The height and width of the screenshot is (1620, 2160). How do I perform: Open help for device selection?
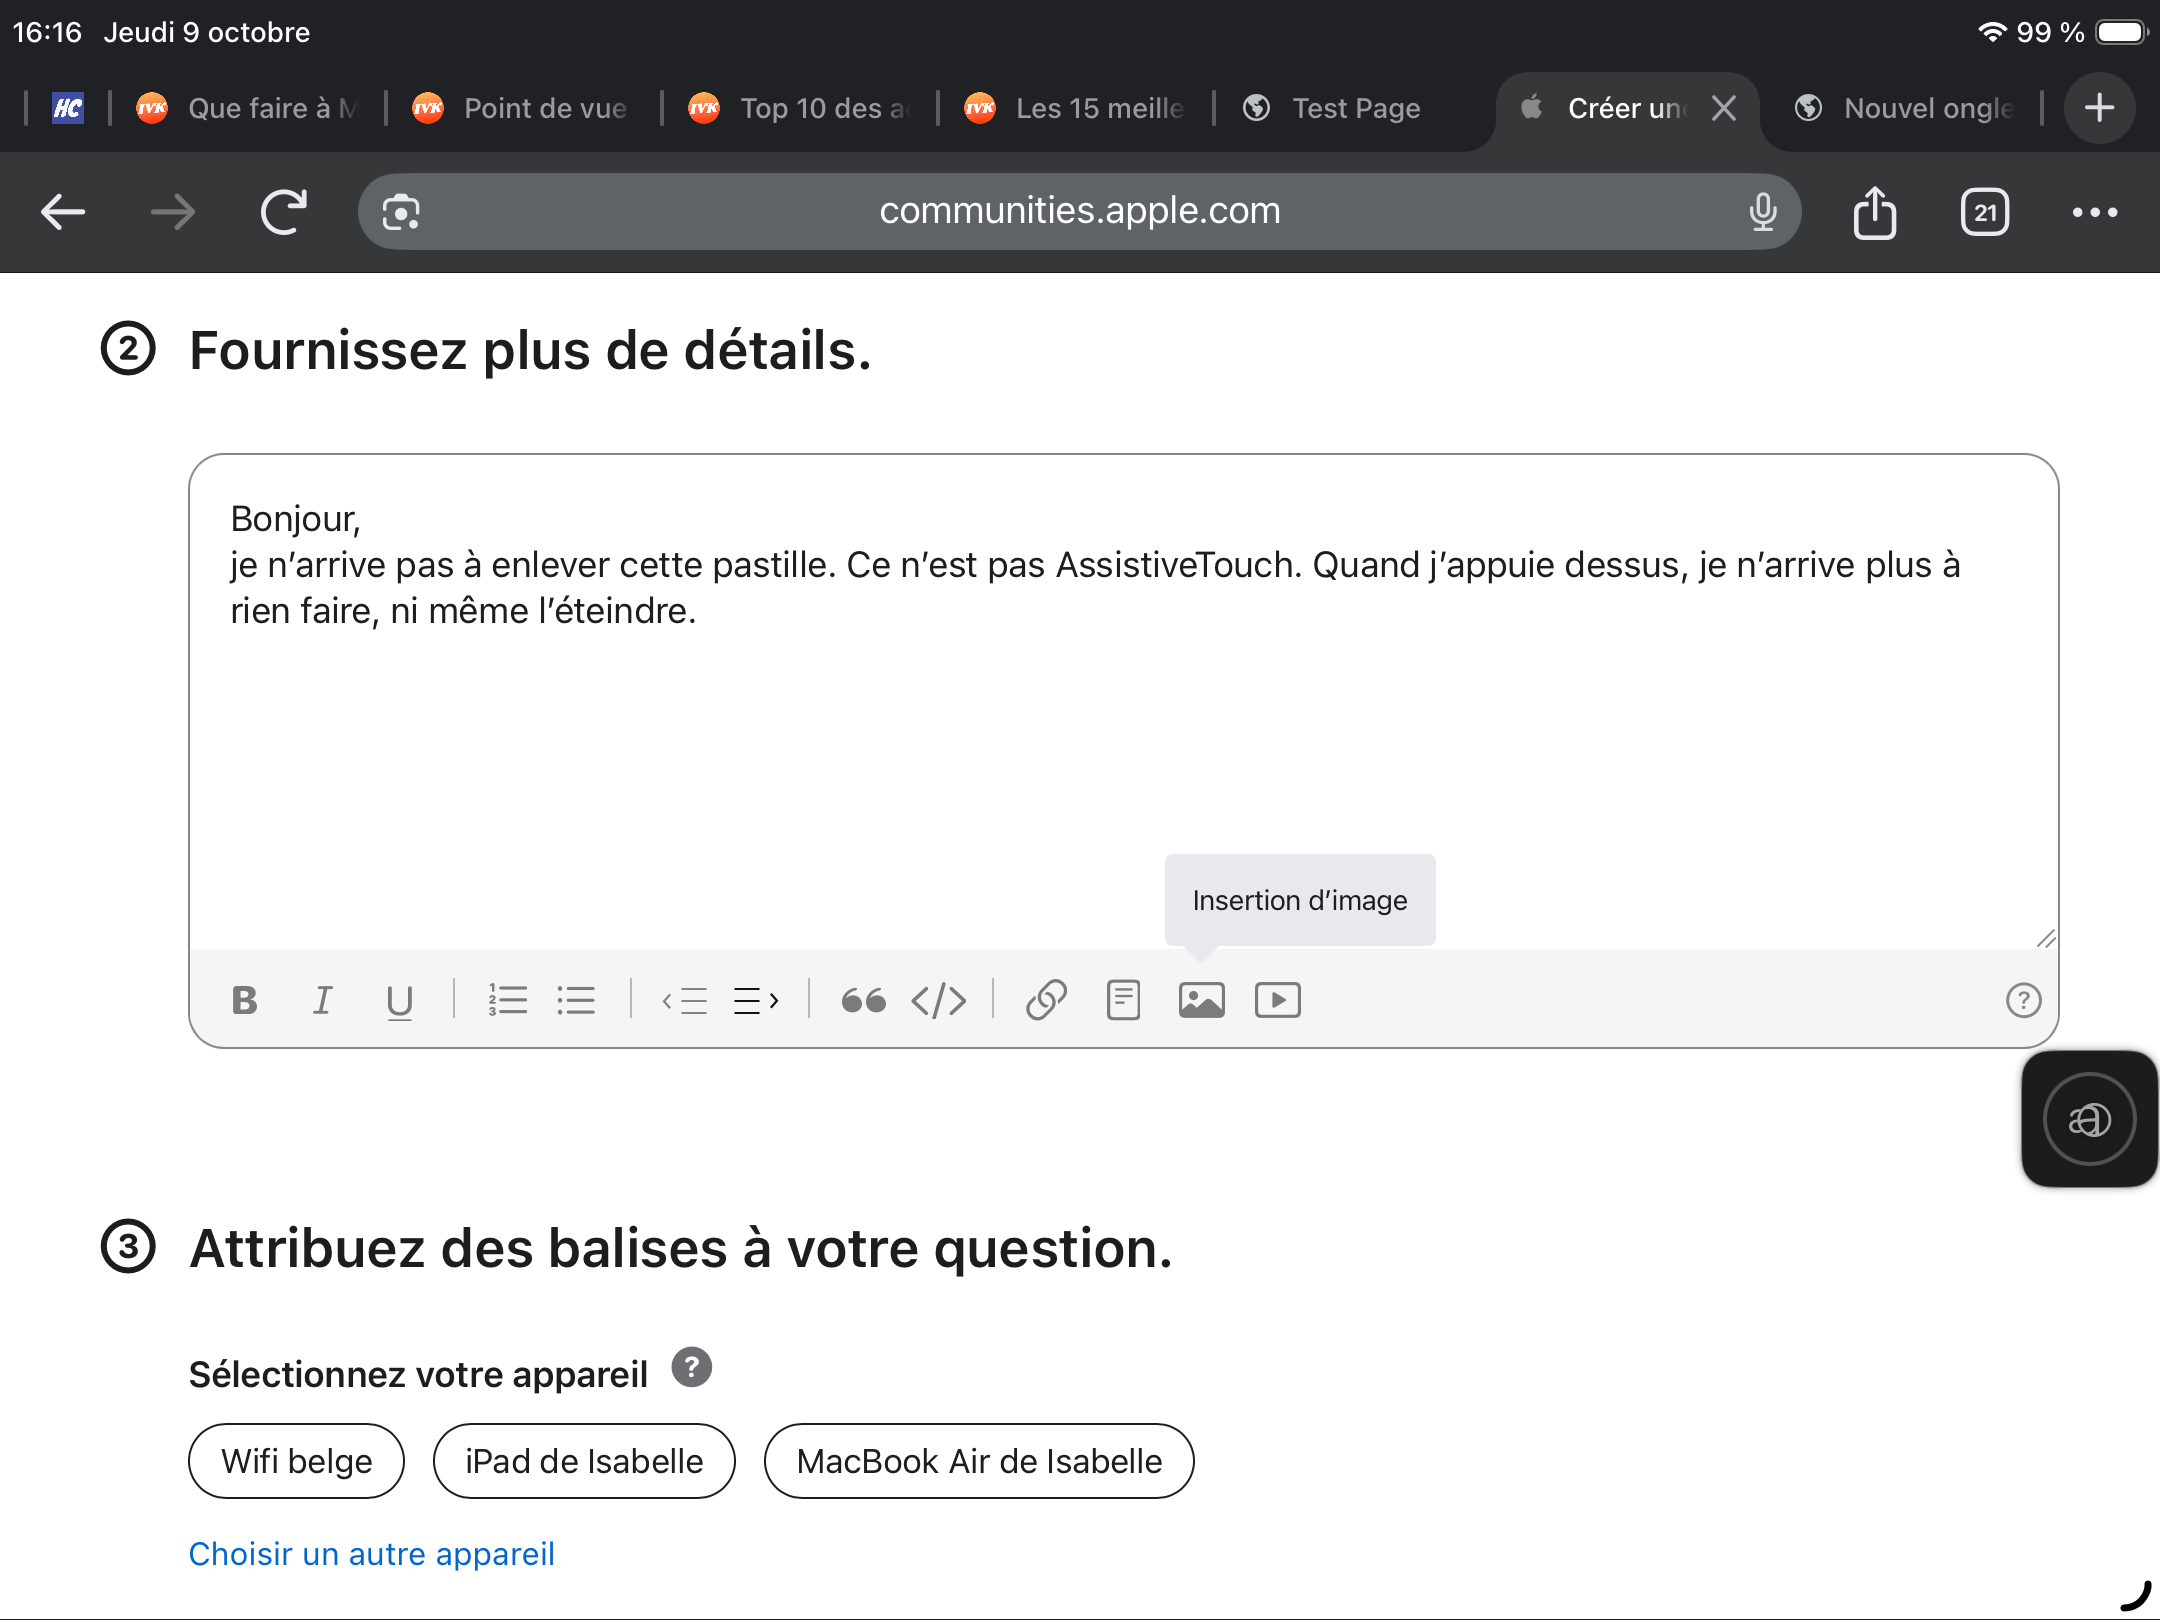[x=691, y=1367]
